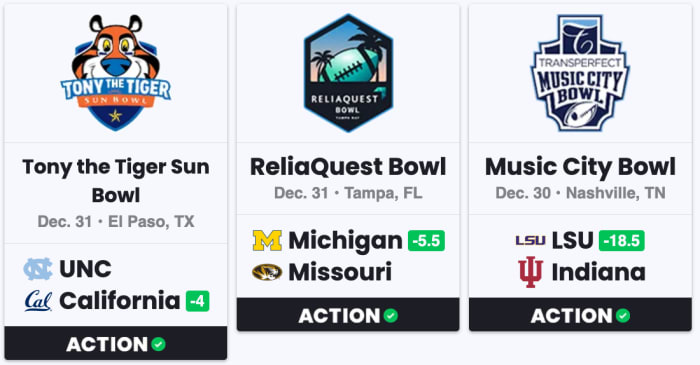Click the ReliaQuest Bowl hexagon logo
The width and height of the screenshot is (700, 365).
pyautogui.click(x=348, y=73)
